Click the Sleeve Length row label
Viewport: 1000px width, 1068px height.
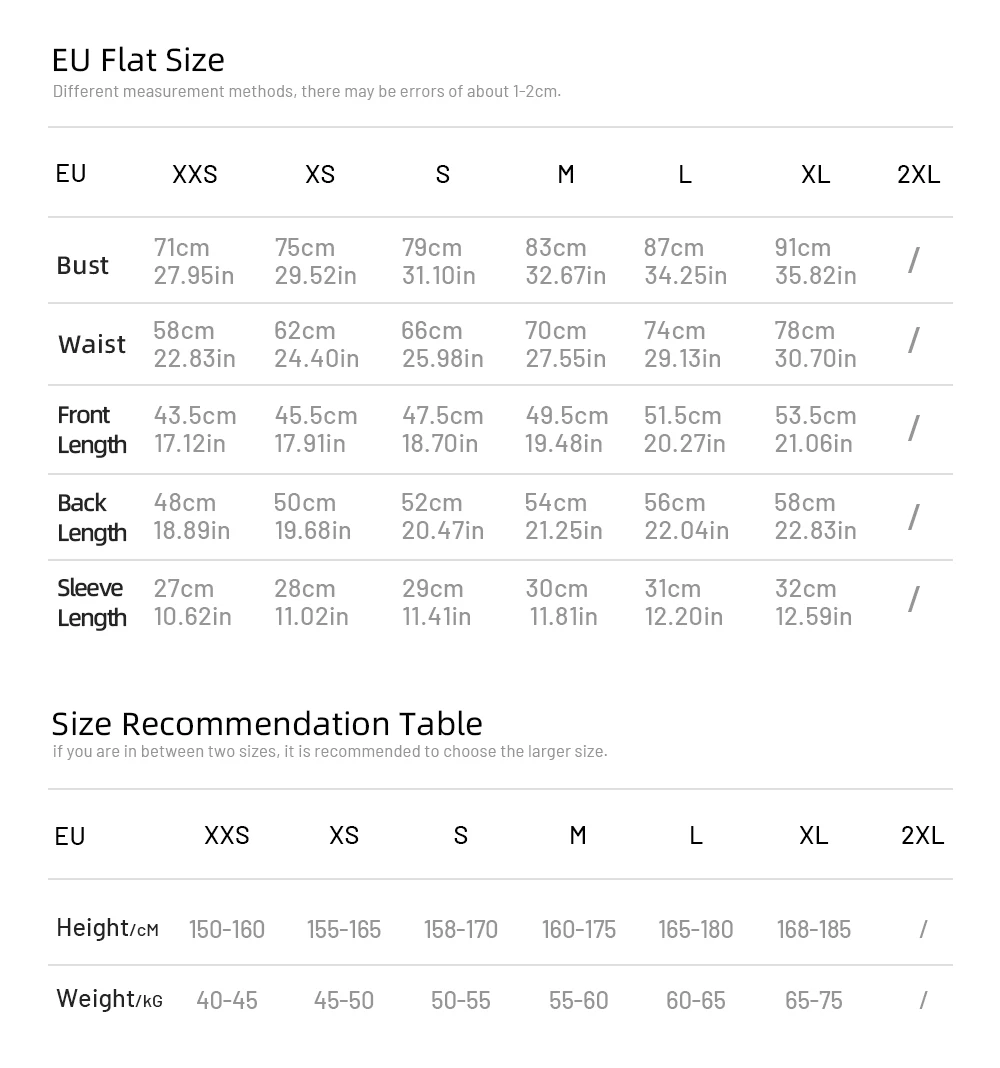pos(92,602)
